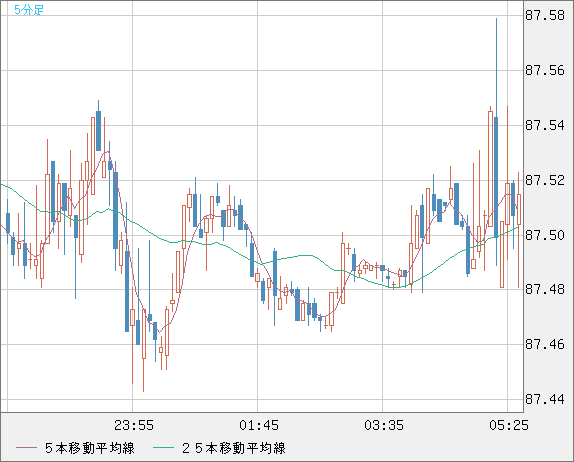Click the 87.44 price axis label

point(545,399)
